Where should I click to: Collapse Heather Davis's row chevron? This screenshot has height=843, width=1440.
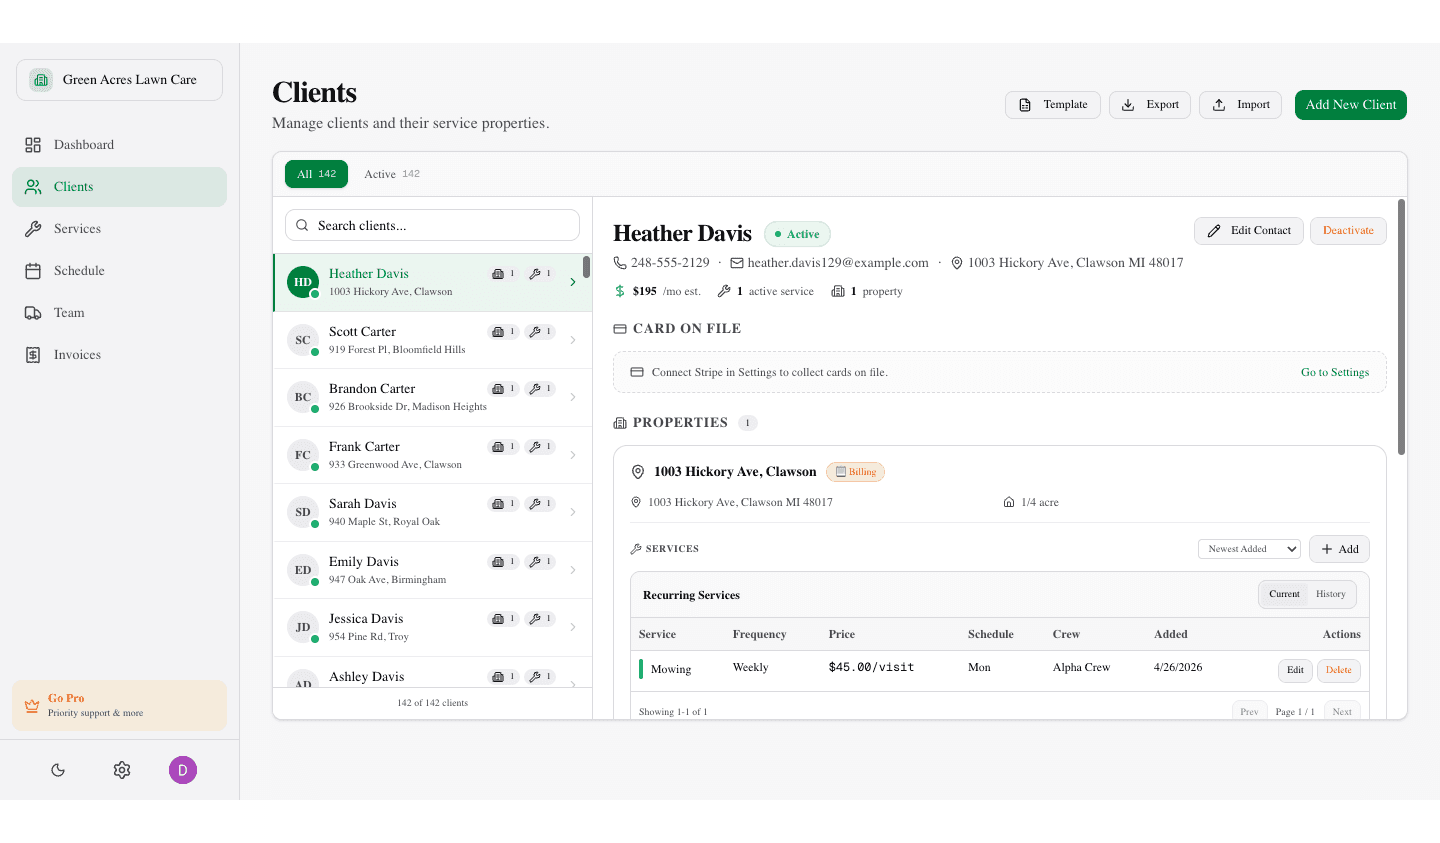click(573, 282)
